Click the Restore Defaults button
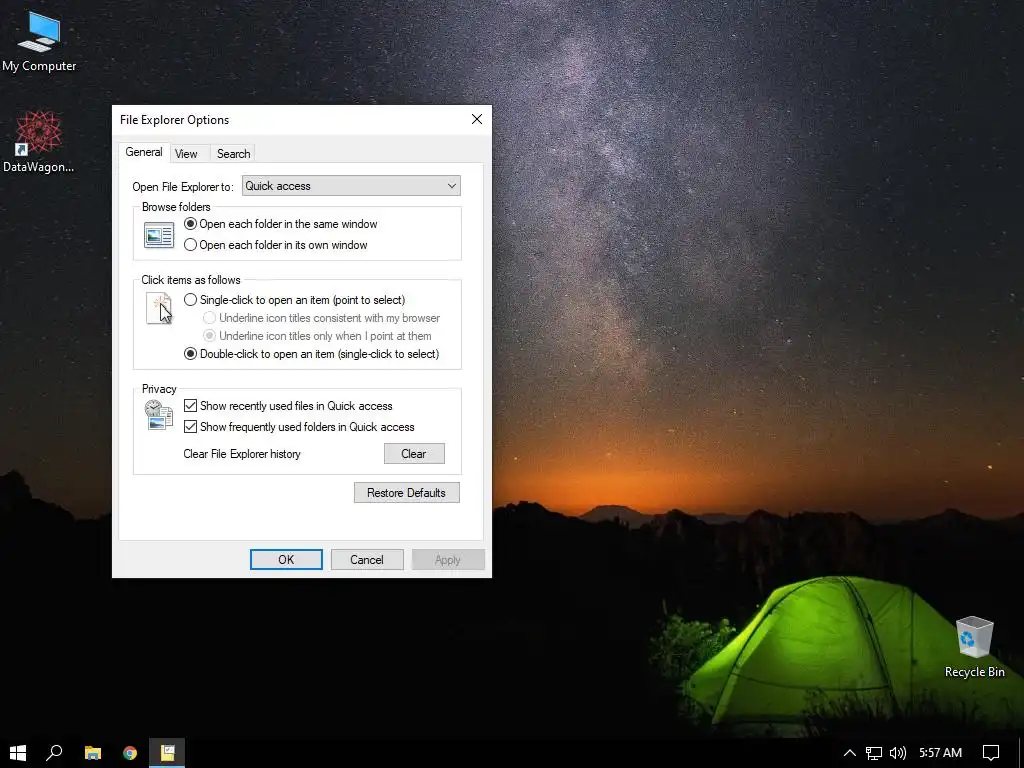 (406, 493)
